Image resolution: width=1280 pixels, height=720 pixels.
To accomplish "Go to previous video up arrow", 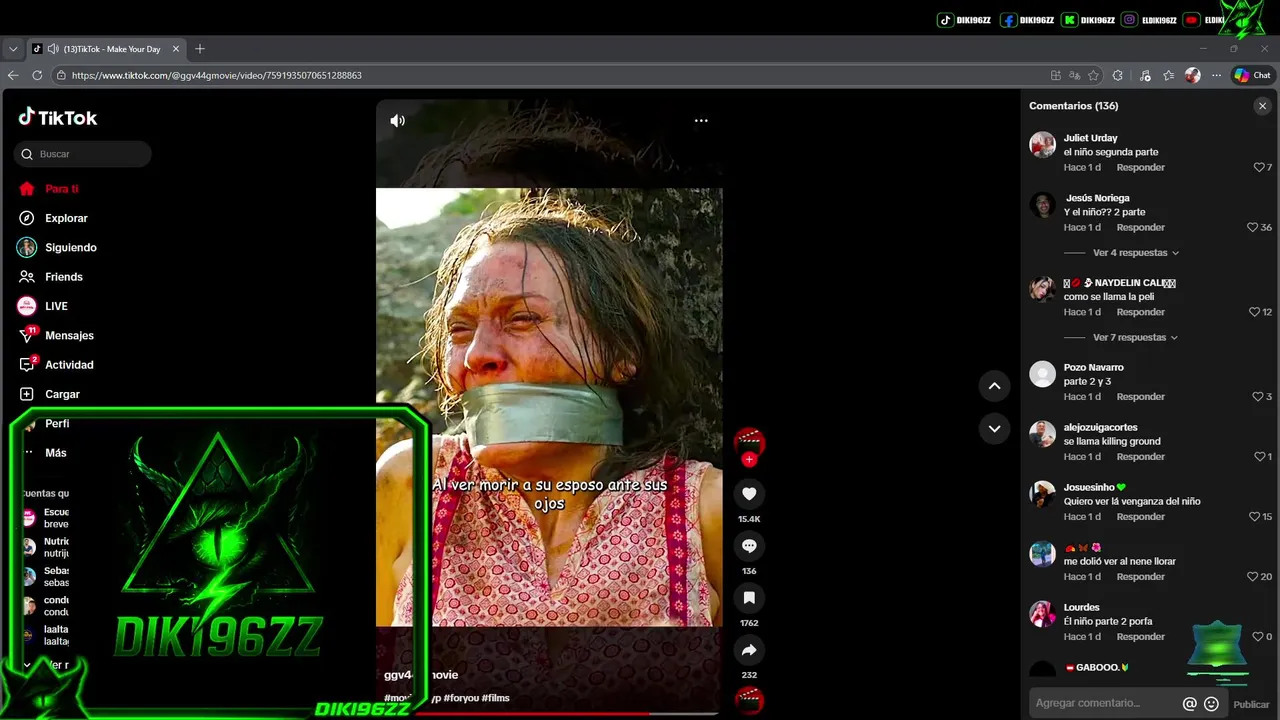I will [x=994, y=385].
